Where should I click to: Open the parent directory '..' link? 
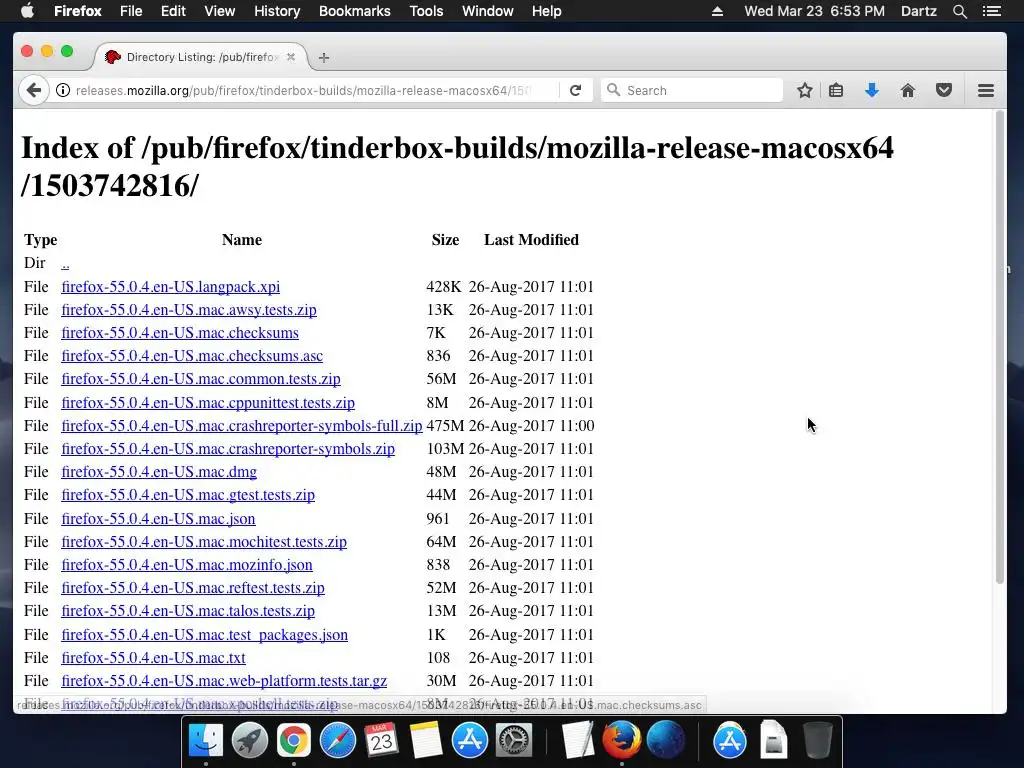click(x=65, y=263)
